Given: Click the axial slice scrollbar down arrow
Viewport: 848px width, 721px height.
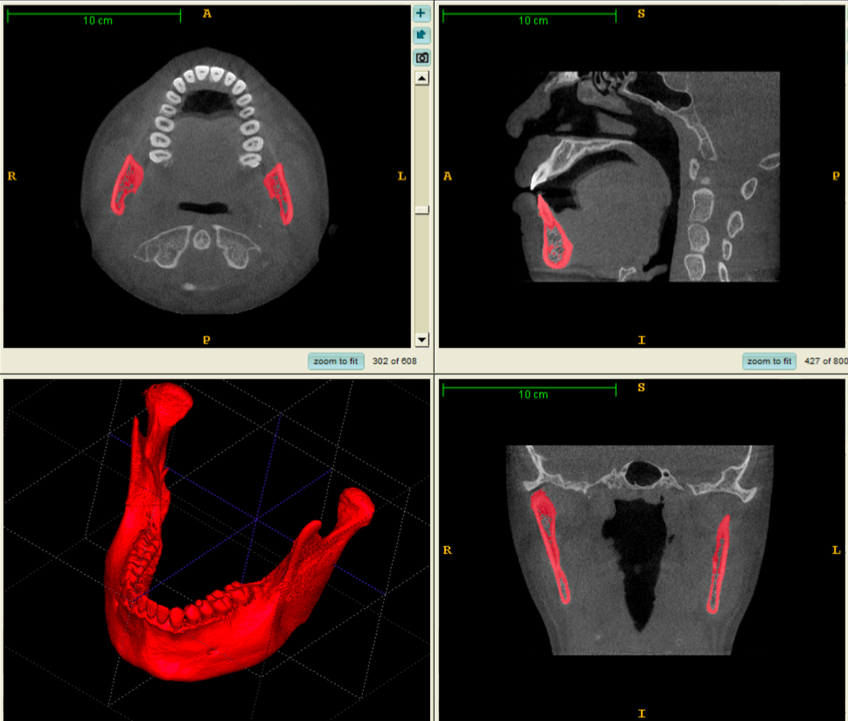Looking at the screenshot, I should [422, 340].
